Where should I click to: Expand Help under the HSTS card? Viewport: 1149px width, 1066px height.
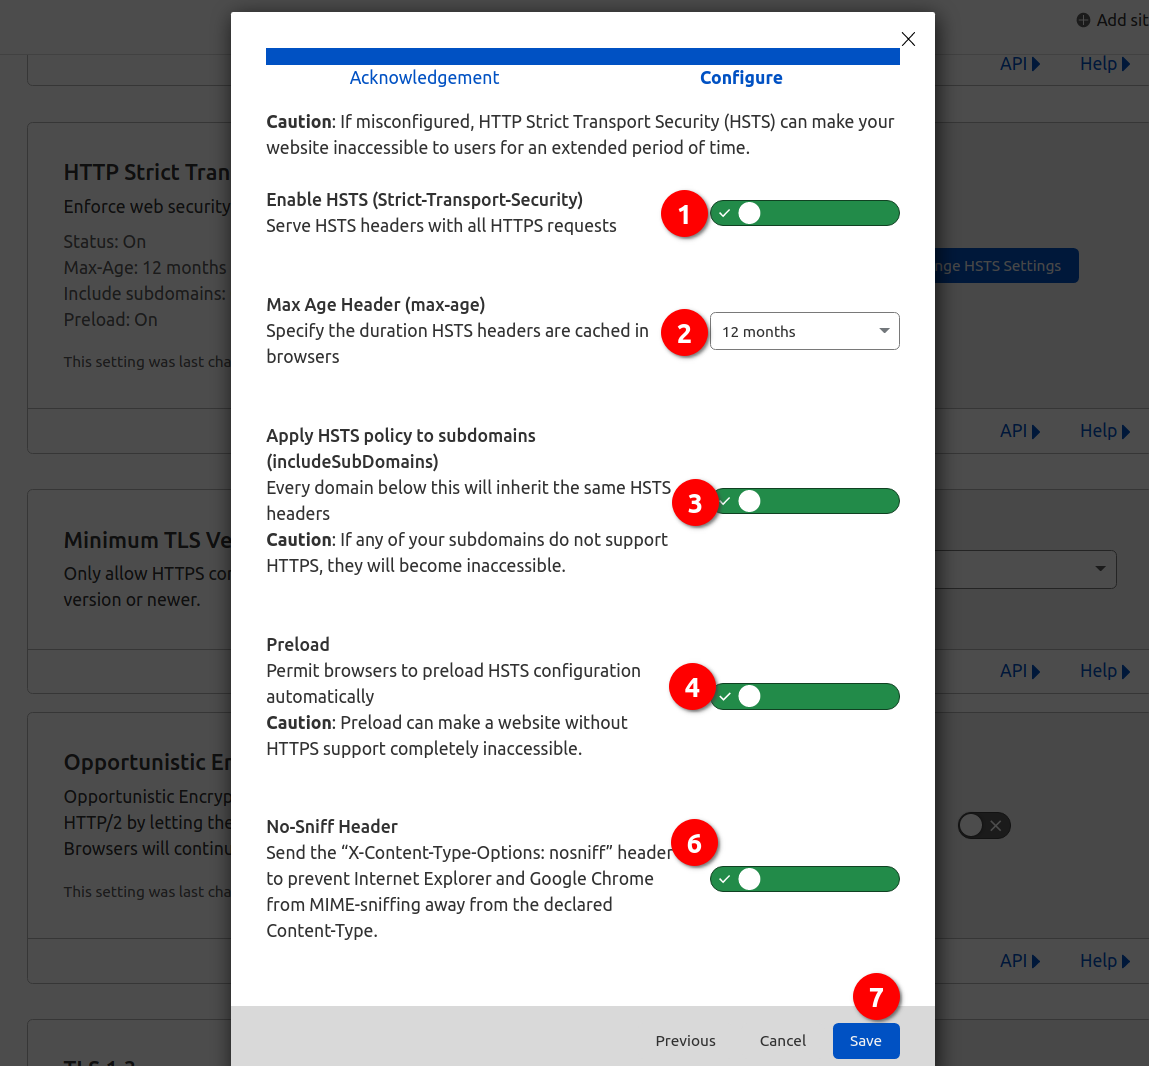[1104, 431]
